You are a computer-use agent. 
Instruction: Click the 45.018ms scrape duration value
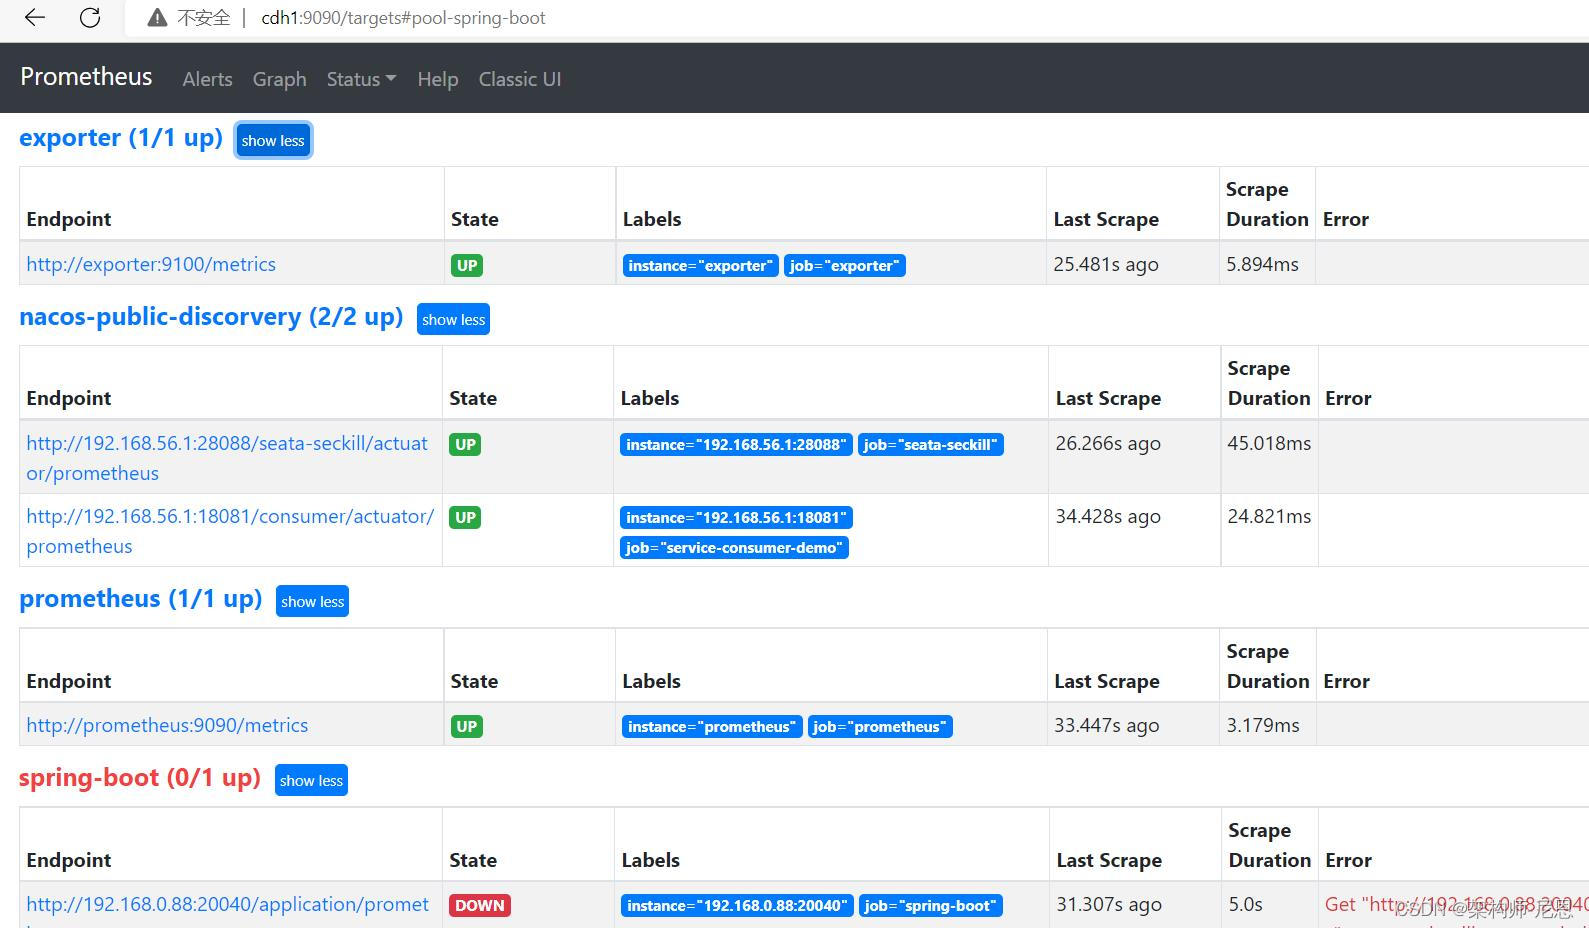[x=1269, y=443]
